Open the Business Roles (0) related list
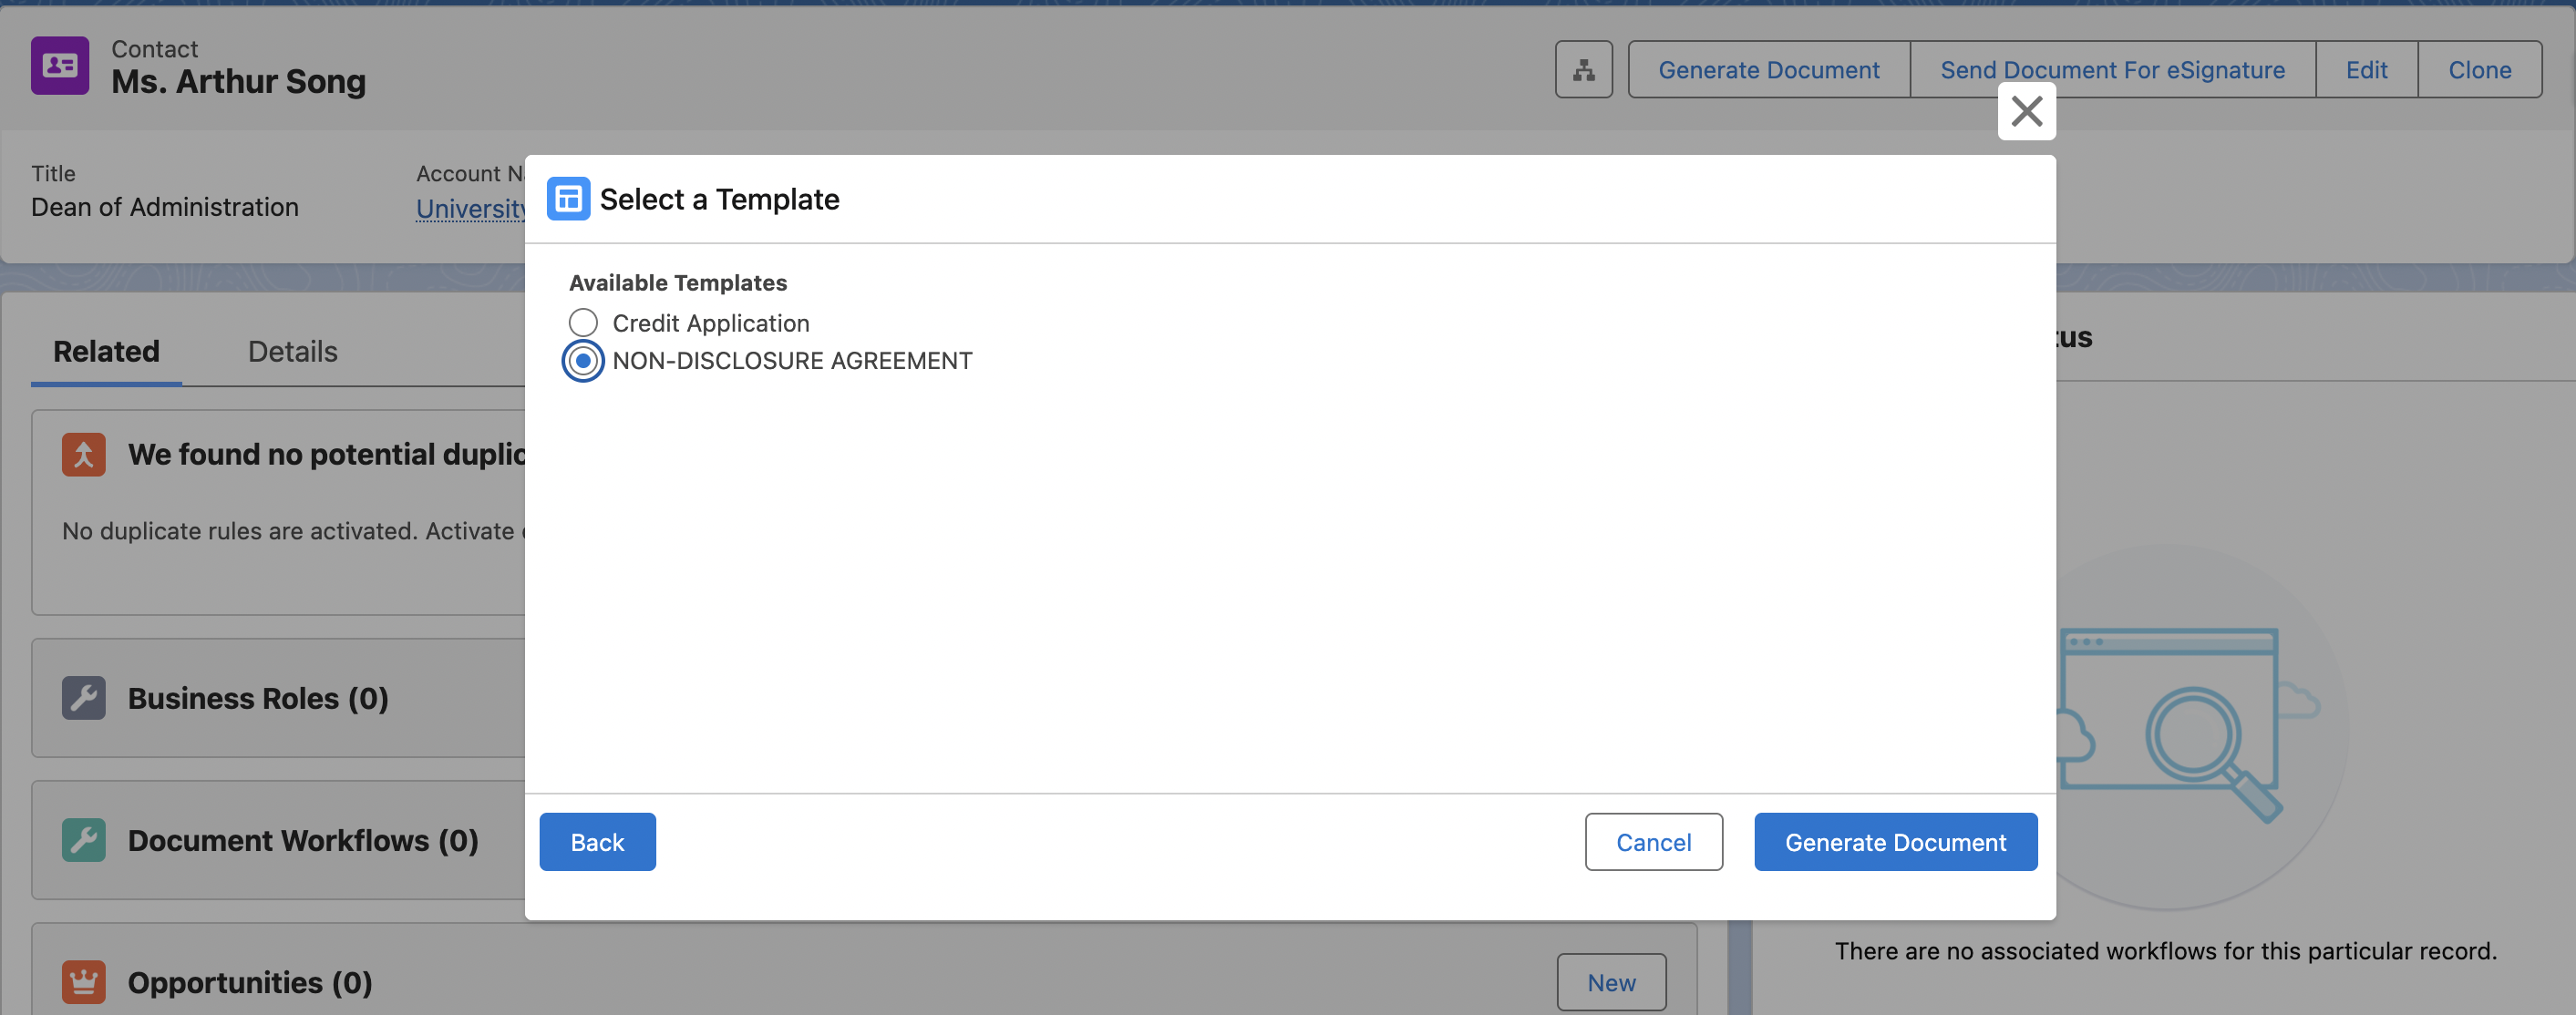This screenshot has width=2576, height=1015. 258,698
